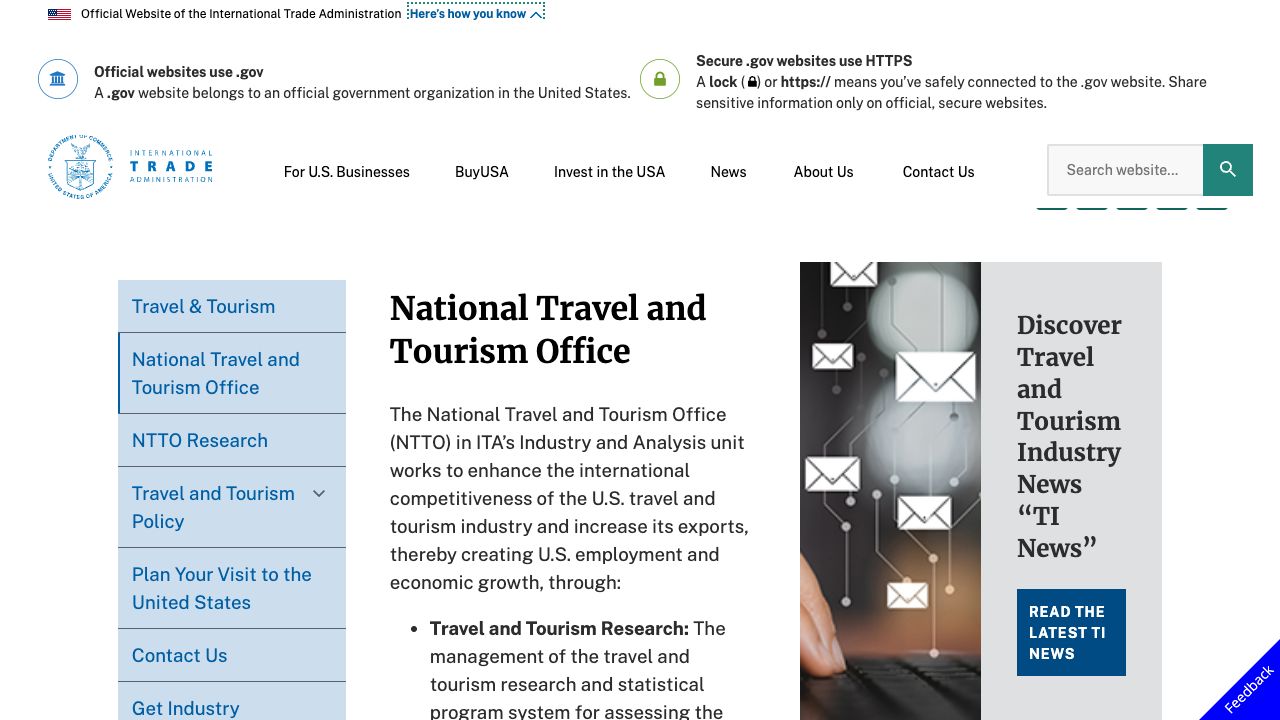Click the envelopes email promo image
This screenshot has height=720, width=1280.
(x=890, y=490)
